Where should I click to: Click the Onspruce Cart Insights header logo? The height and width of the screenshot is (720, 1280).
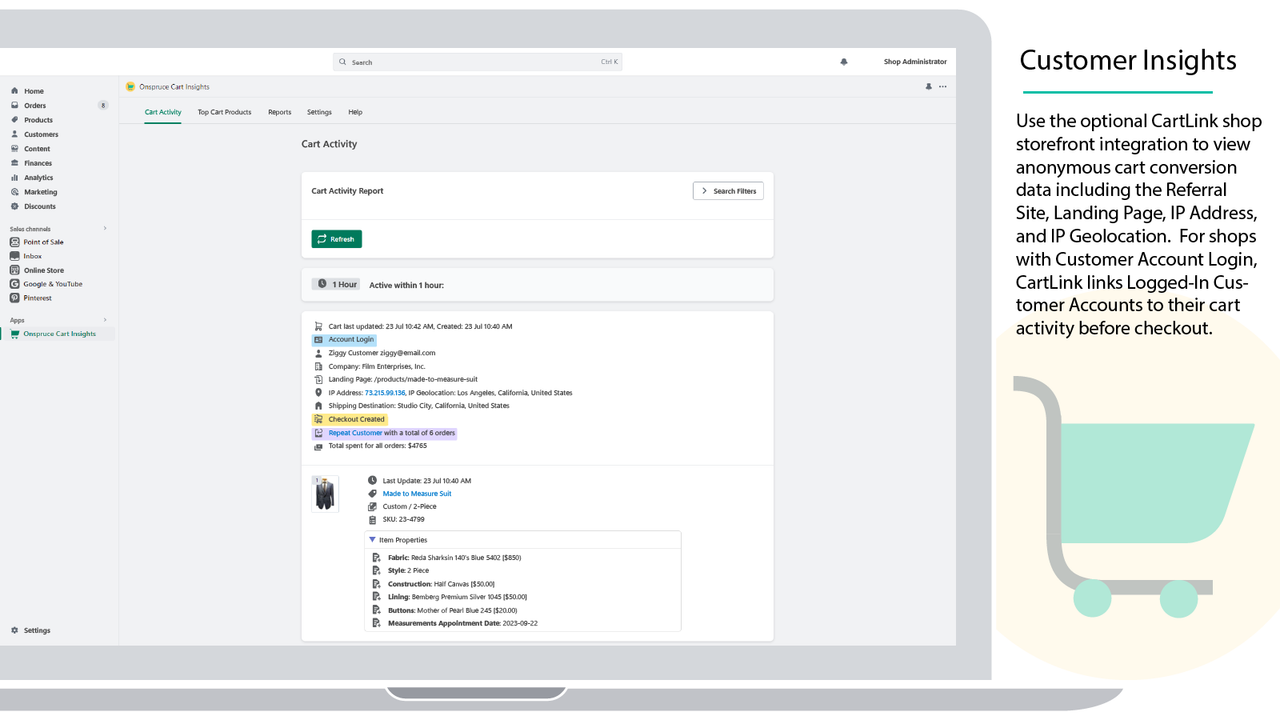coord(130,87)
